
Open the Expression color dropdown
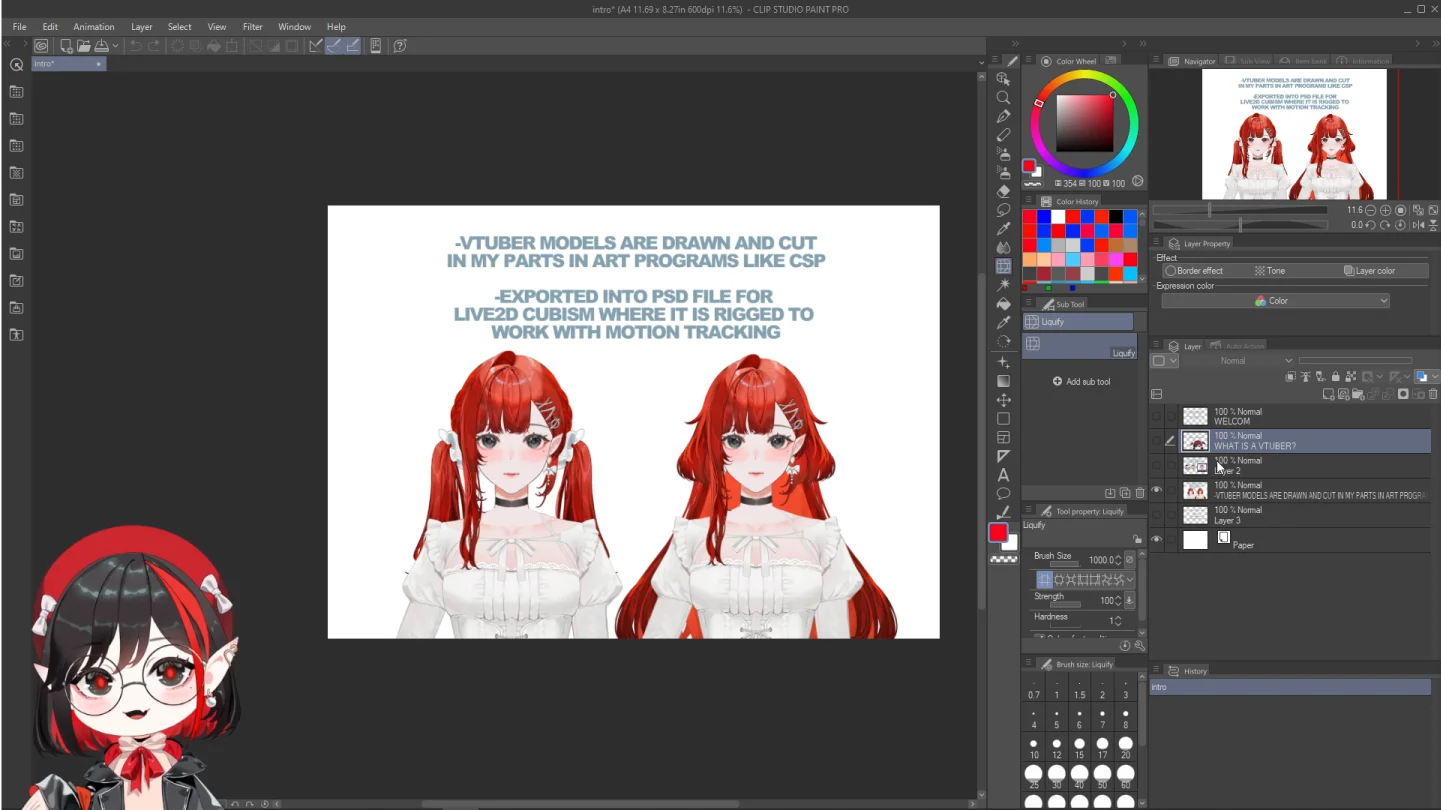(x=1275, y=301)
